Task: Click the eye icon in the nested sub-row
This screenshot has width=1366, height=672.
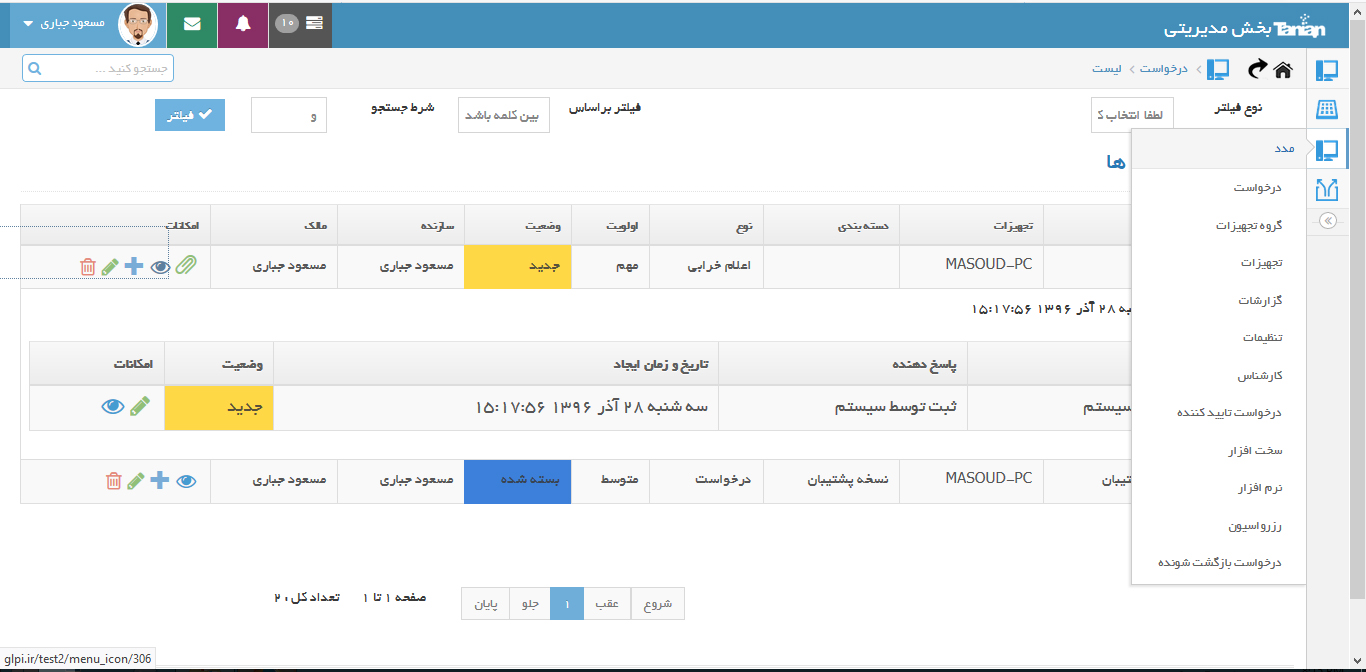Action: tap(113, 407)
